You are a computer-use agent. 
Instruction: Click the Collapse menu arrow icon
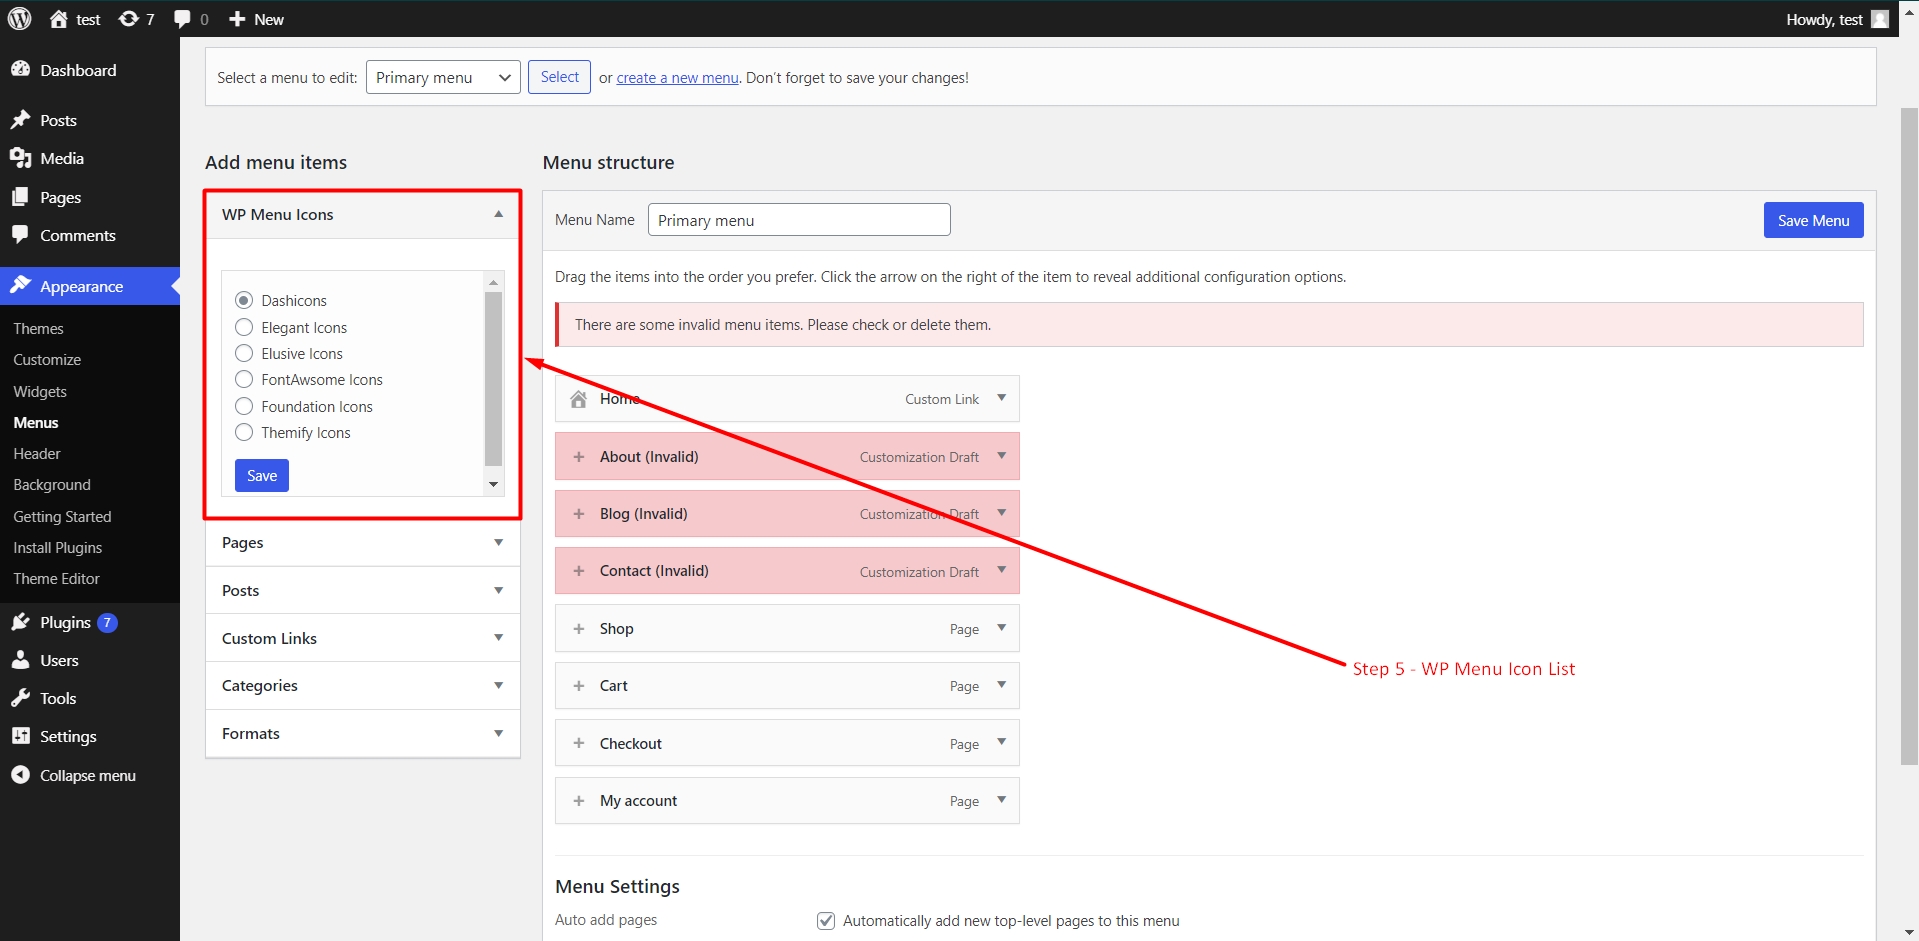pos(20,775)
